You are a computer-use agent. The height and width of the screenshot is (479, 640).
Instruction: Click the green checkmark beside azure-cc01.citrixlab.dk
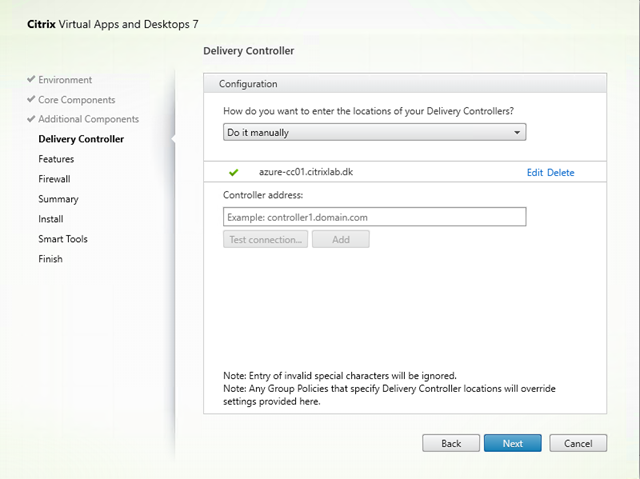233,173
